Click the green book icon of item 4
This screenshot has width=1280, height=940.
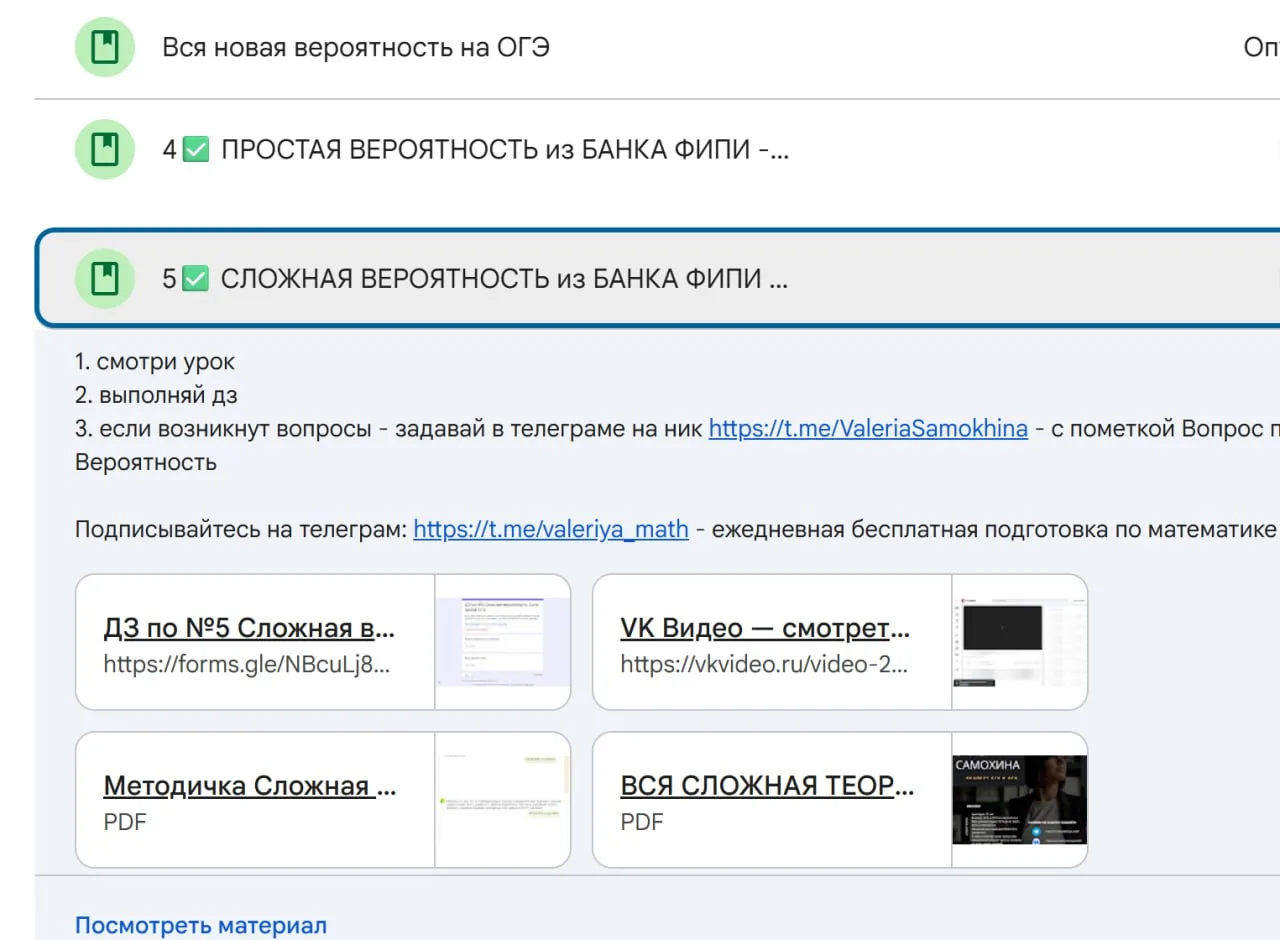pos(105,150)
